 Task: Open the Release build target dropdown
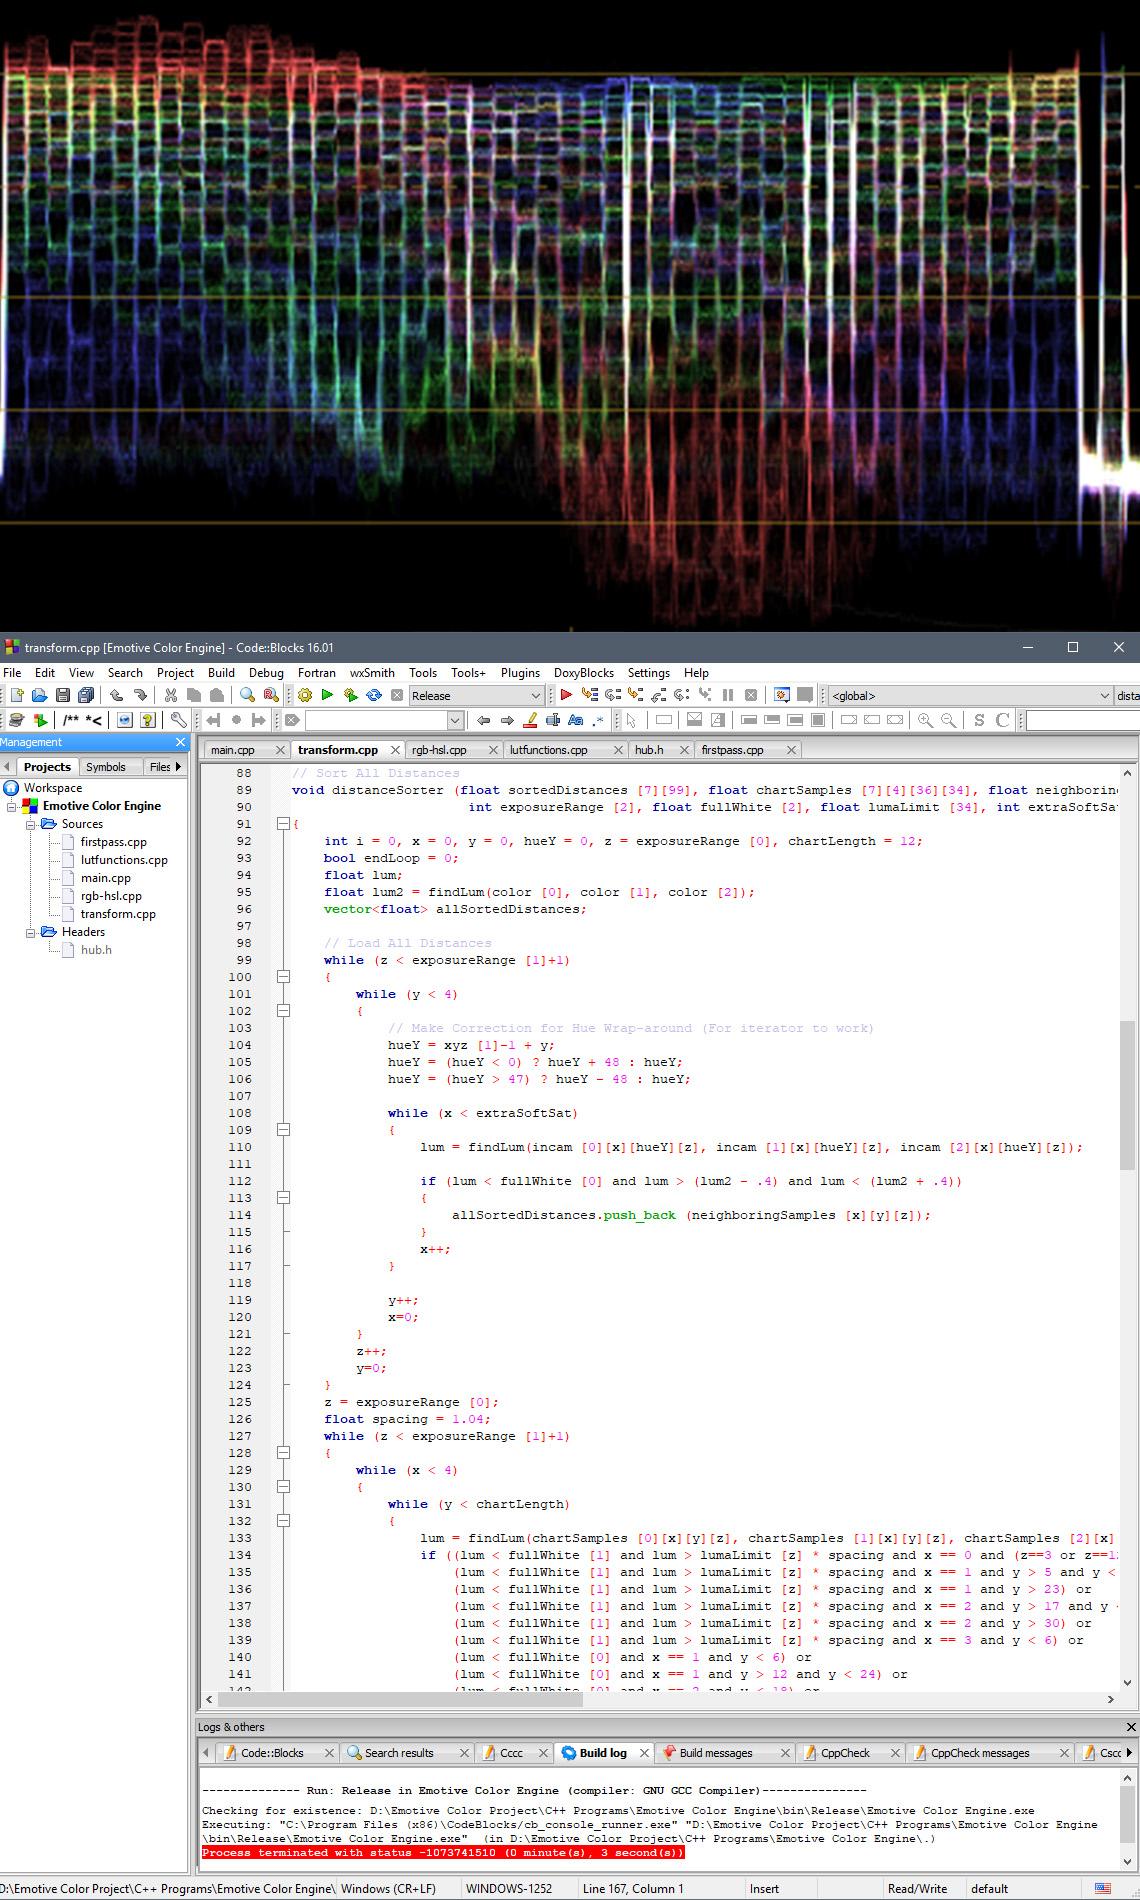[x=534, y=696]
